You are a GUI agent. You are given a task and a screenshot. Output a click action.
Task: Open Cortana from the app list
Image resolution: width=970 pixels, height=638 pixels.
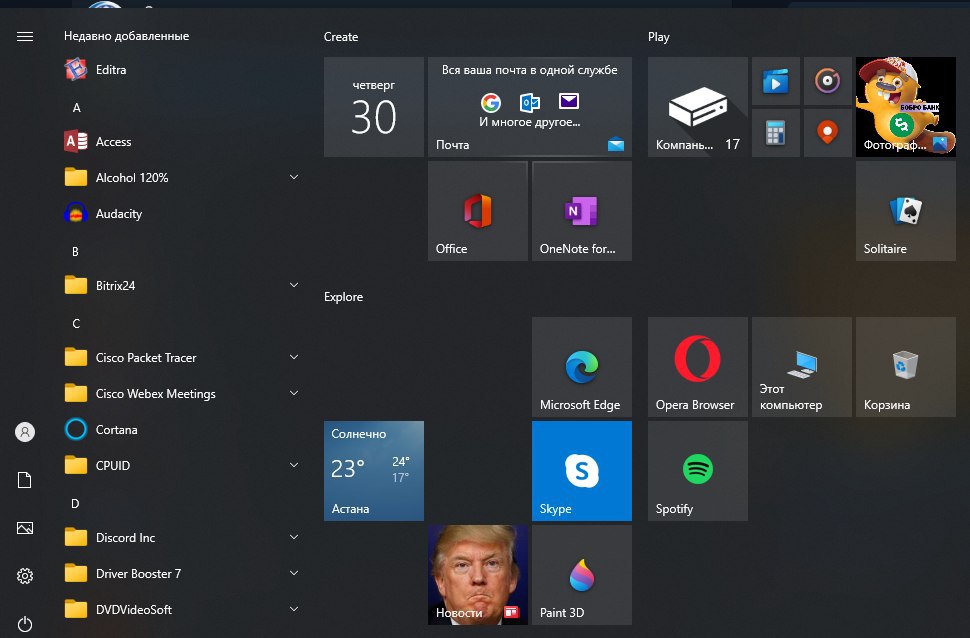pyautogui.click(x=182, y=429)
